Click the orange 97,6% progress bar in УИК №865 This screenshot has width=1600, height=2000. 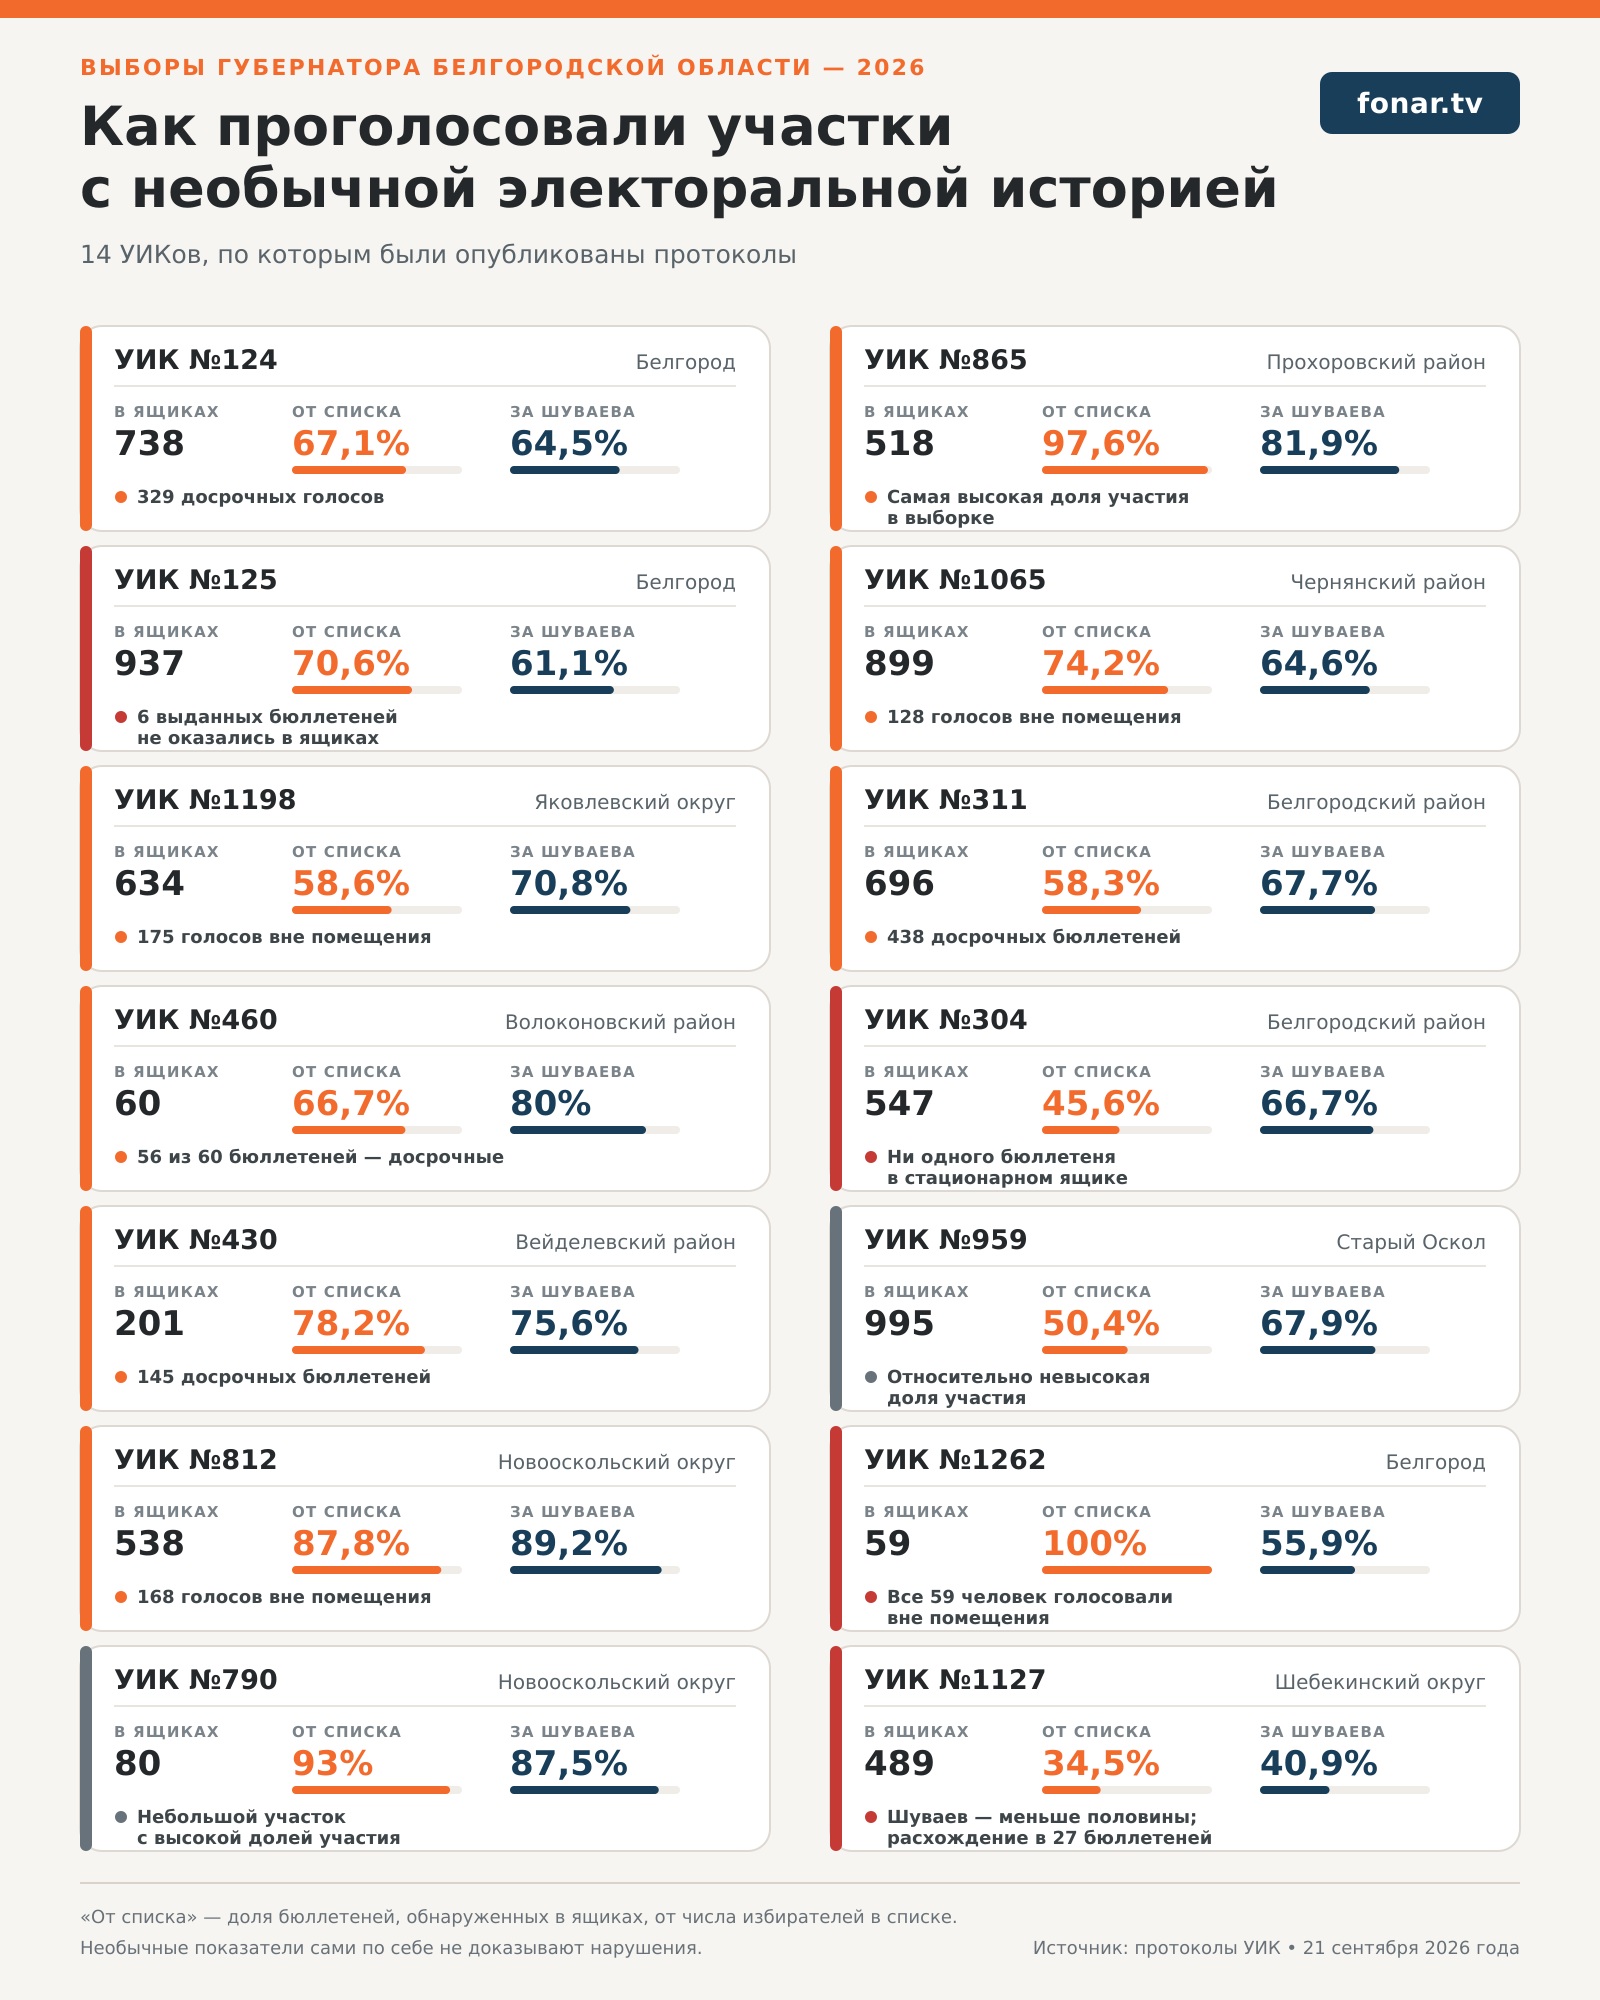[x=1127, y=470]
